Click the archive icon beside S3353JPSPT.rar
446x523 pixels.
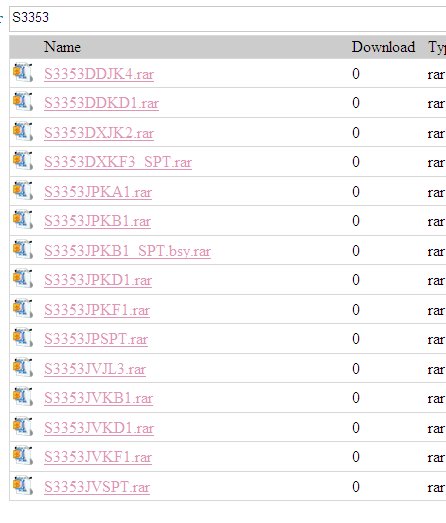click(23, 337)
